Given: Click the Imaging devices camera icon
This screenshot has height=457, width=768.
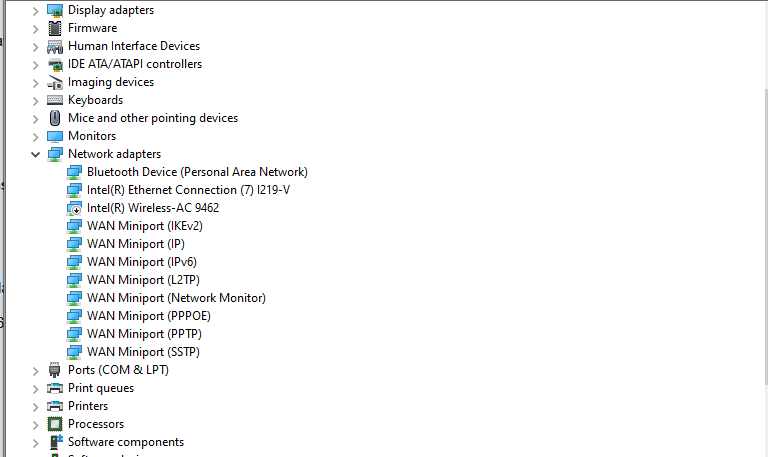Looking at the screenshot, I should click(x=55, y=82).
